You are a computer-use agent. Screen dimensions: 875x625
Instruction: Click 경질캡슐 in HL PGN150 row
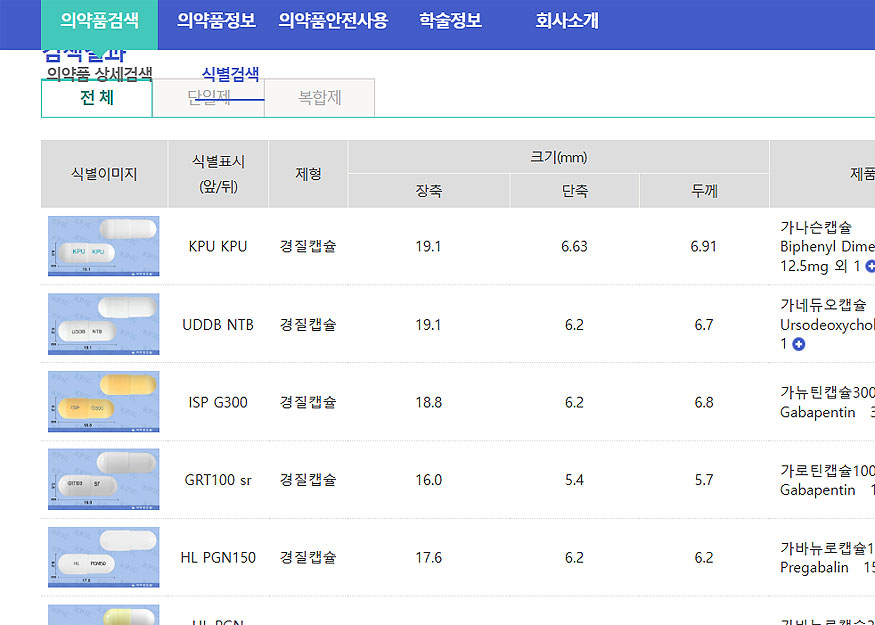click(308, 557)
